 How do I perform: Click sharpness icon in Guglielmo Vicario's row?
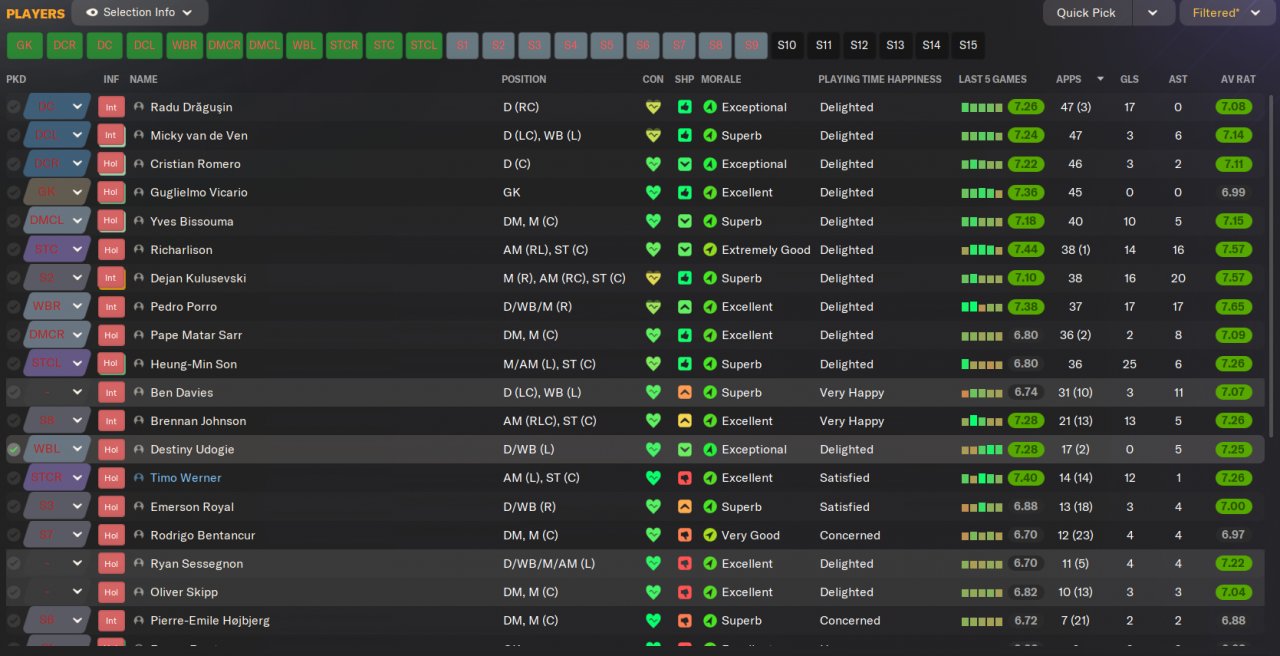pos(685,193)
